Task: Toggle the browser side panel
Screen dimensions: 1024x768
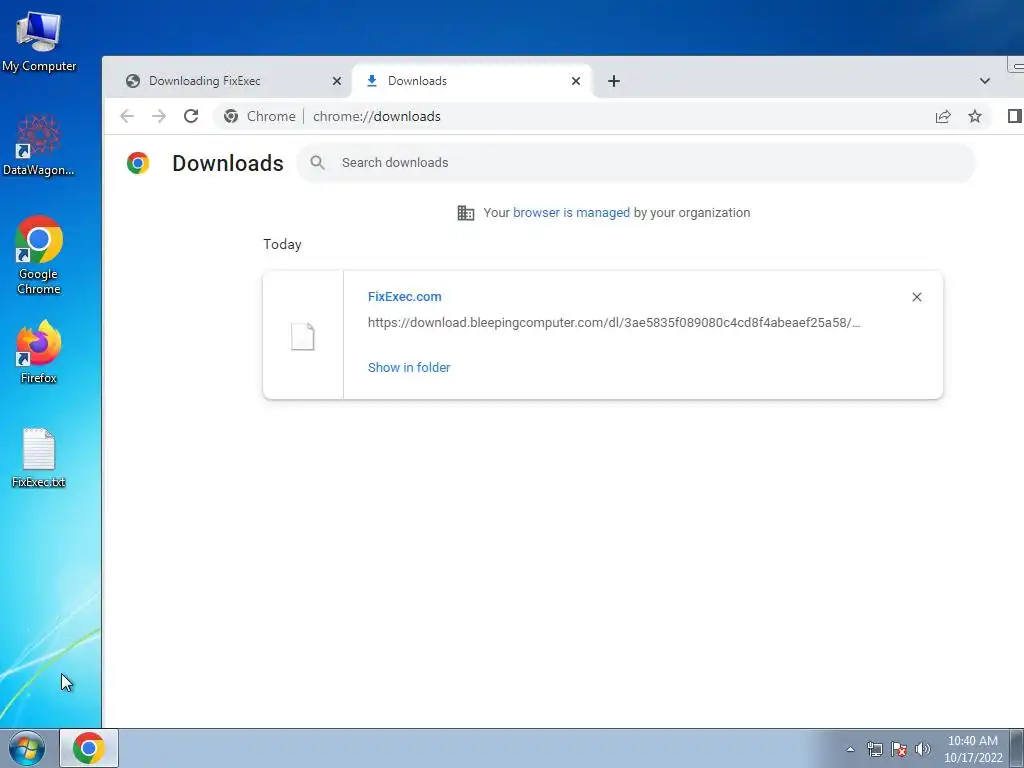Action: [x=1014, y=116]
